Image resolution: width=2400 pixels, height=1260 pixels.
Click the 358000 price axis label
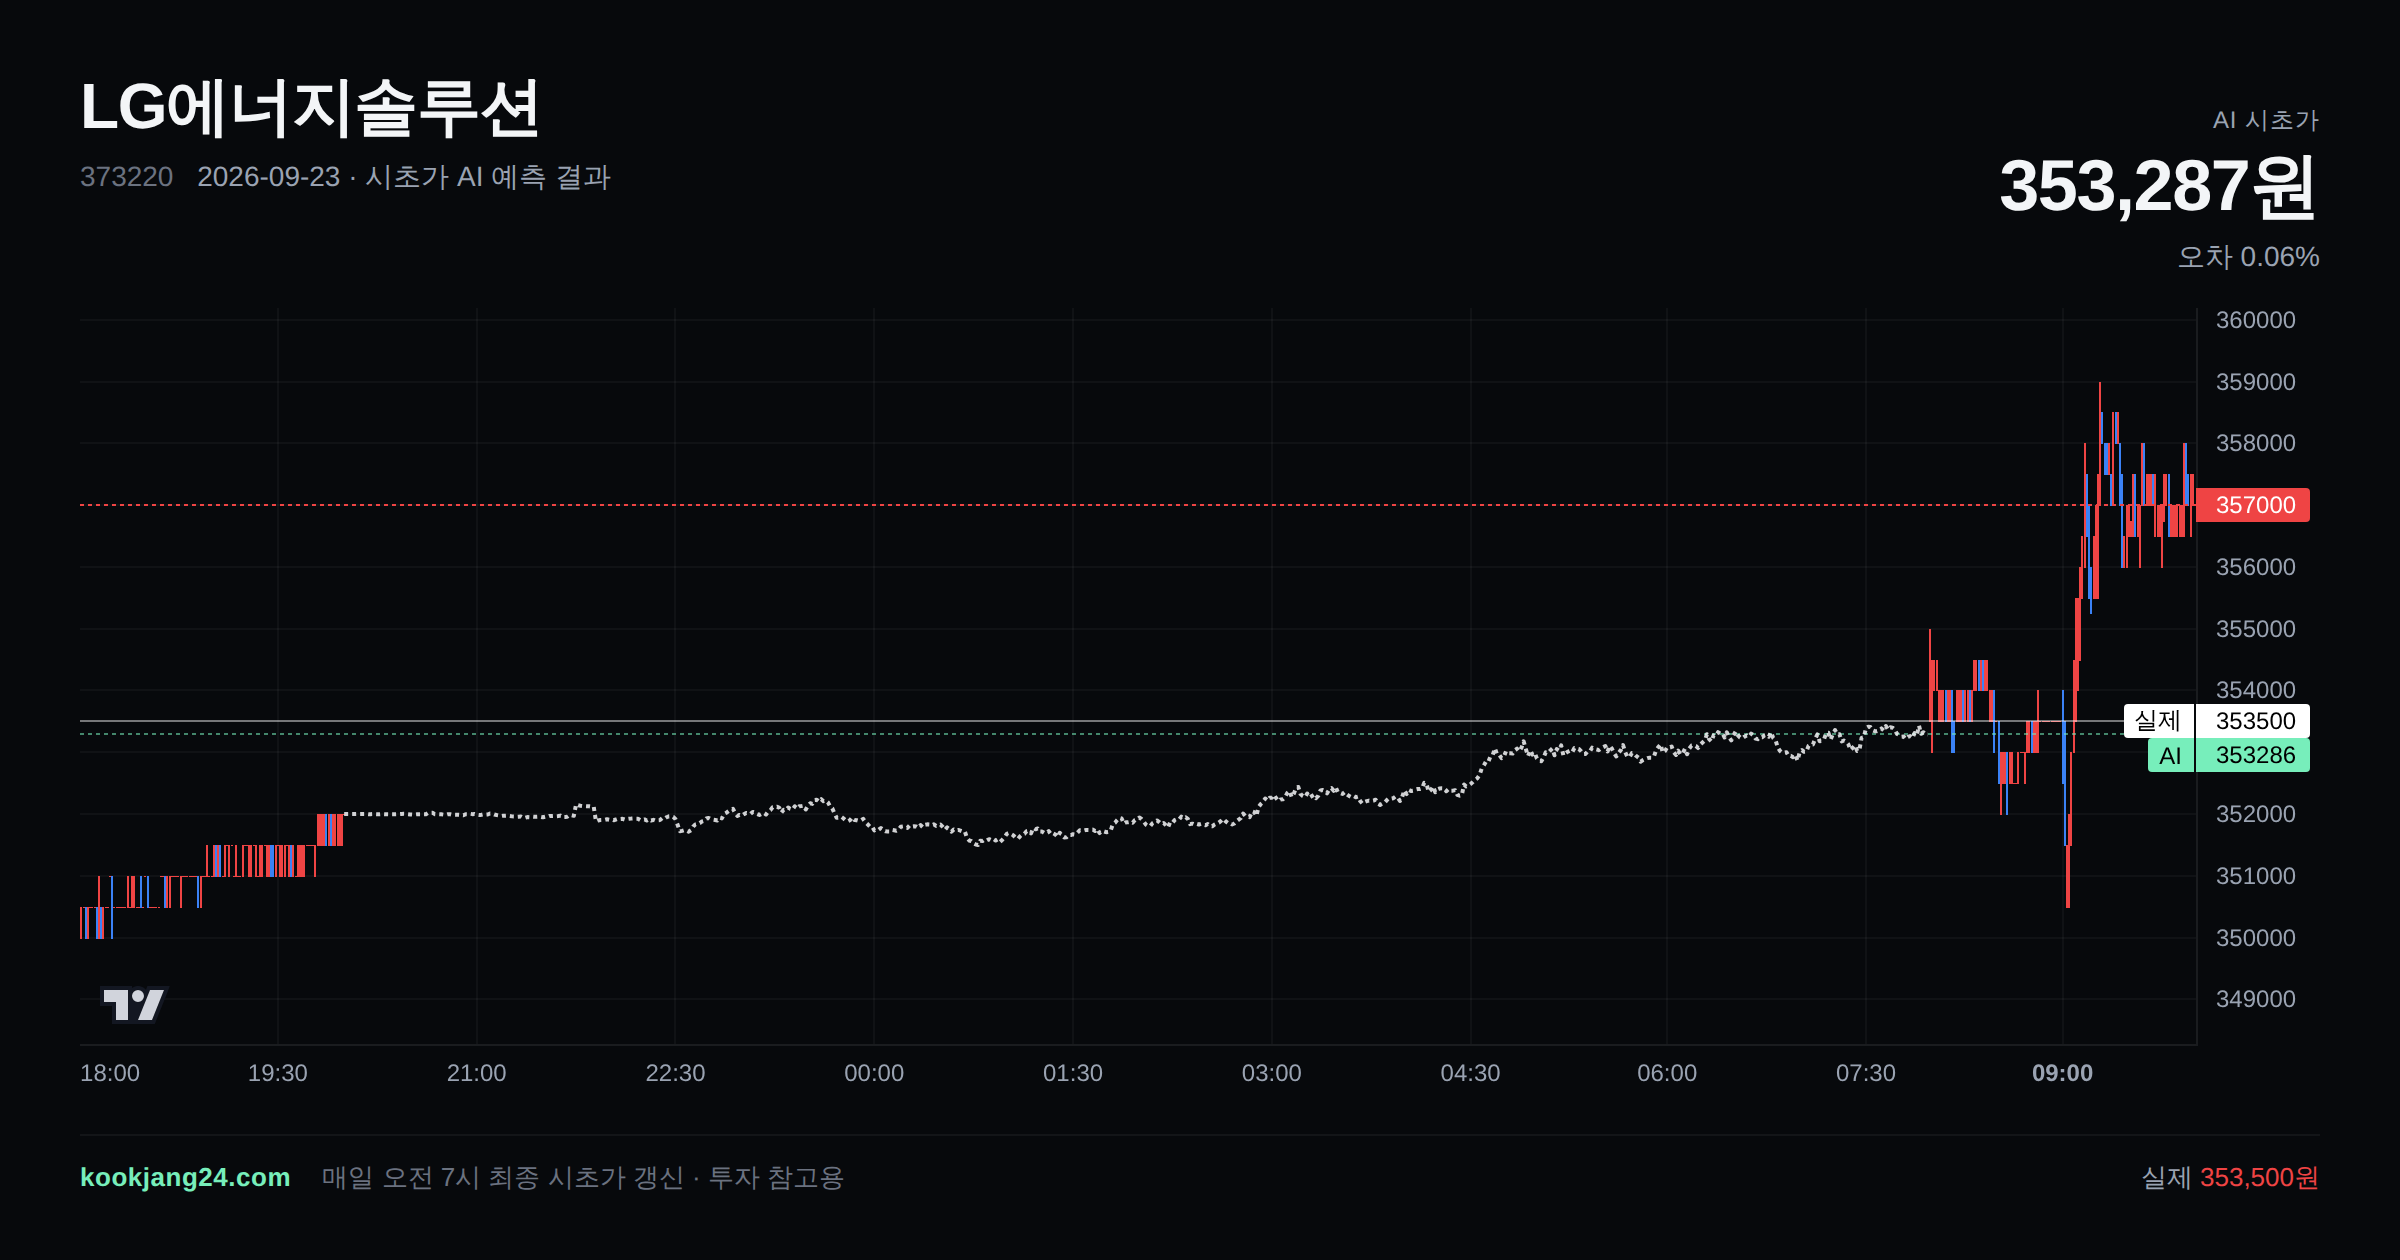coord(2256,443)
